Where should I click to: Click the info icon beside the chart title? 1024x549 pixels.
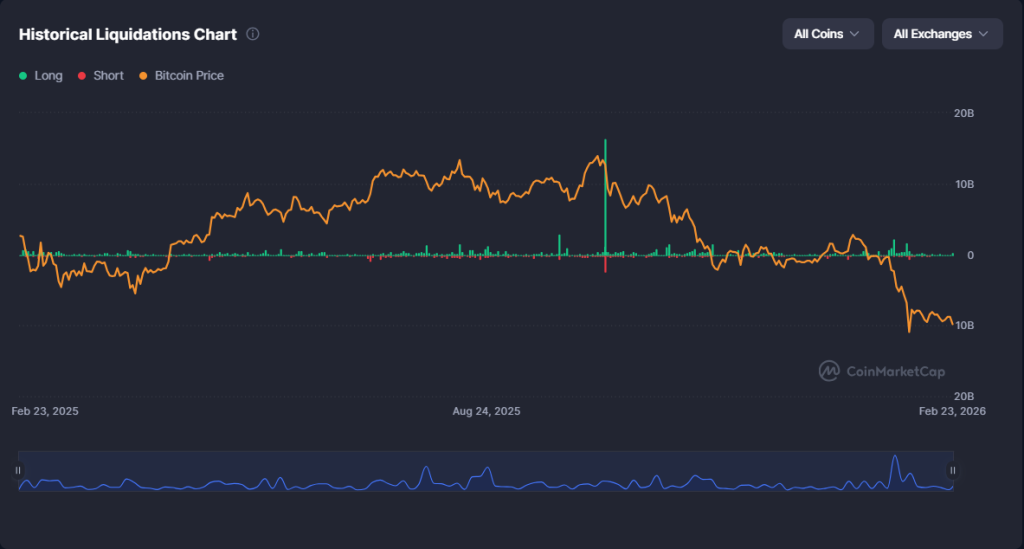253,34
